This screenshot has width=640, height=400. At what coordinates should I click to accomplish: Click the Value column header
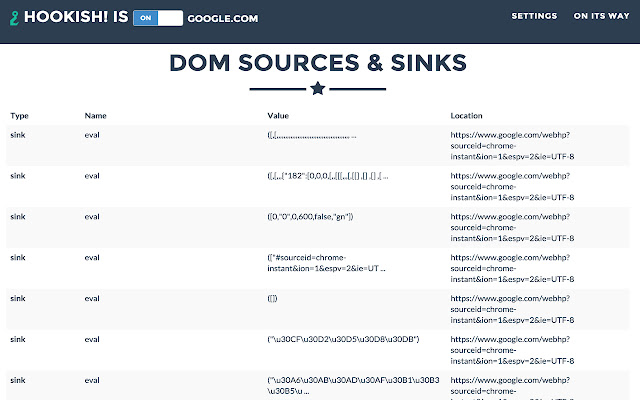tap(278, 116)
